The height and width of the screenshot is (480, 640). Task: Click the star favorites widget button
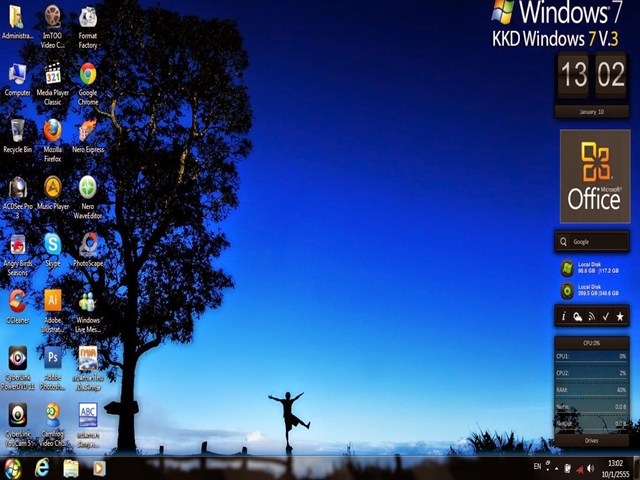tap(620, 316)
